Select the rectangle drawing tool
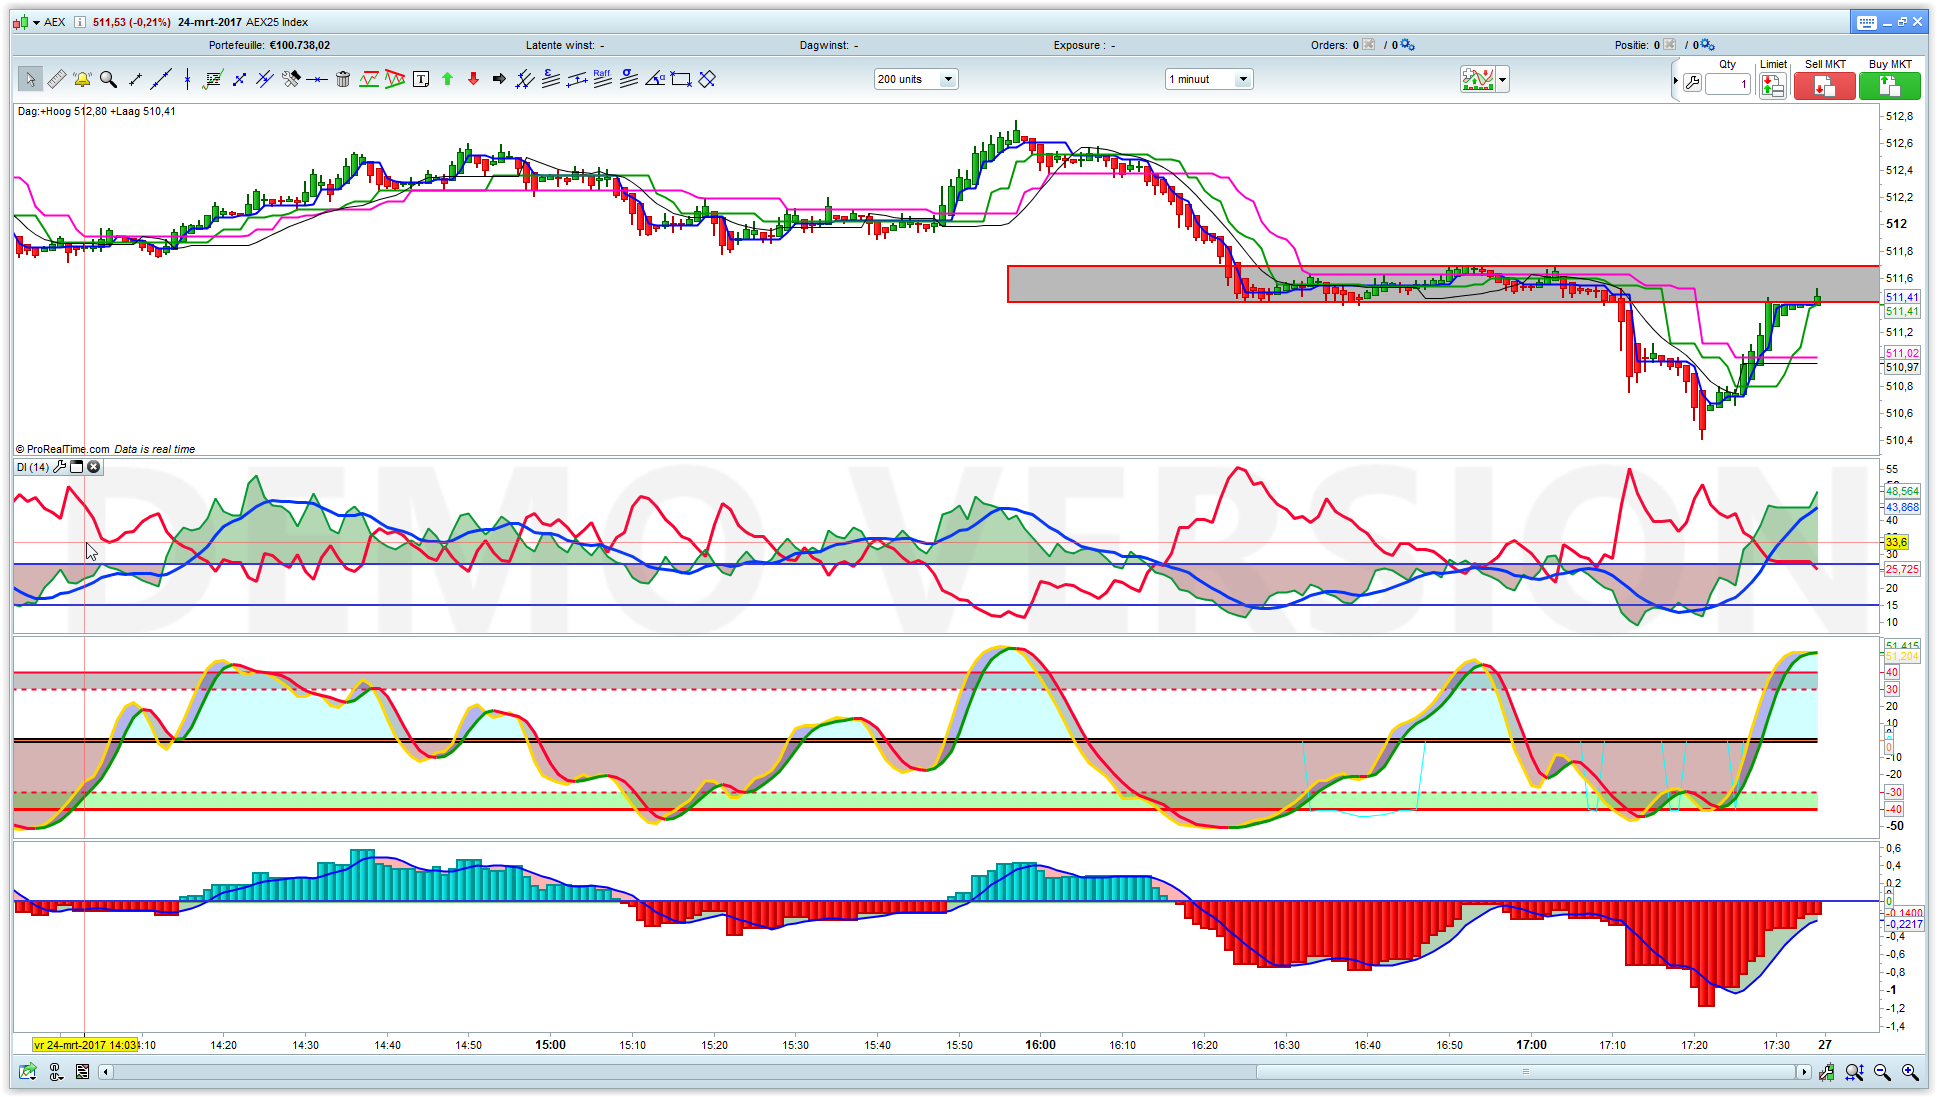Image resolution: width=1937 pixels, height=1097 pixels. click(x=681, y=79)
